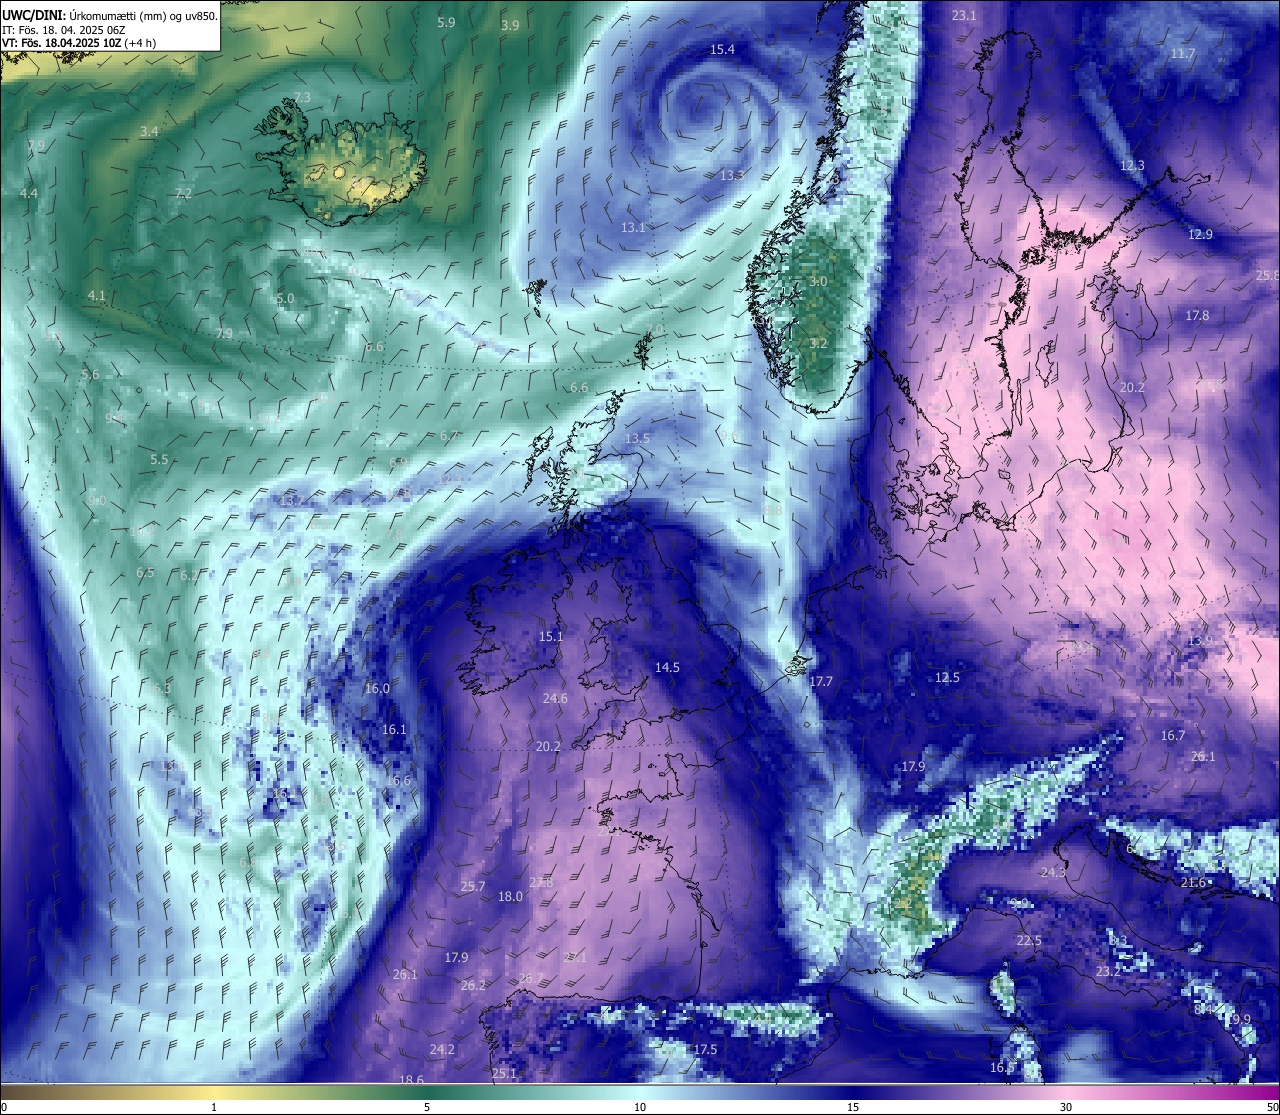This screenshot has width=1280, height=1115.
Task: Click the map value '6.5'
Action: point(145,572)
